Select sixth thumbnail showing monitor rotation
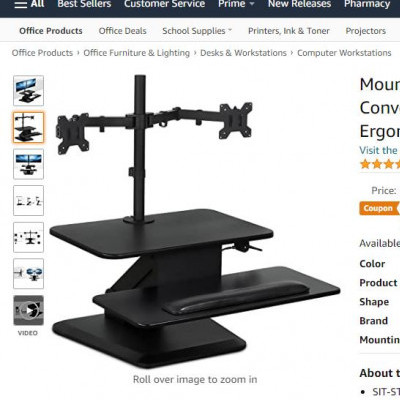Screen dimensions: 400x400 28,274
